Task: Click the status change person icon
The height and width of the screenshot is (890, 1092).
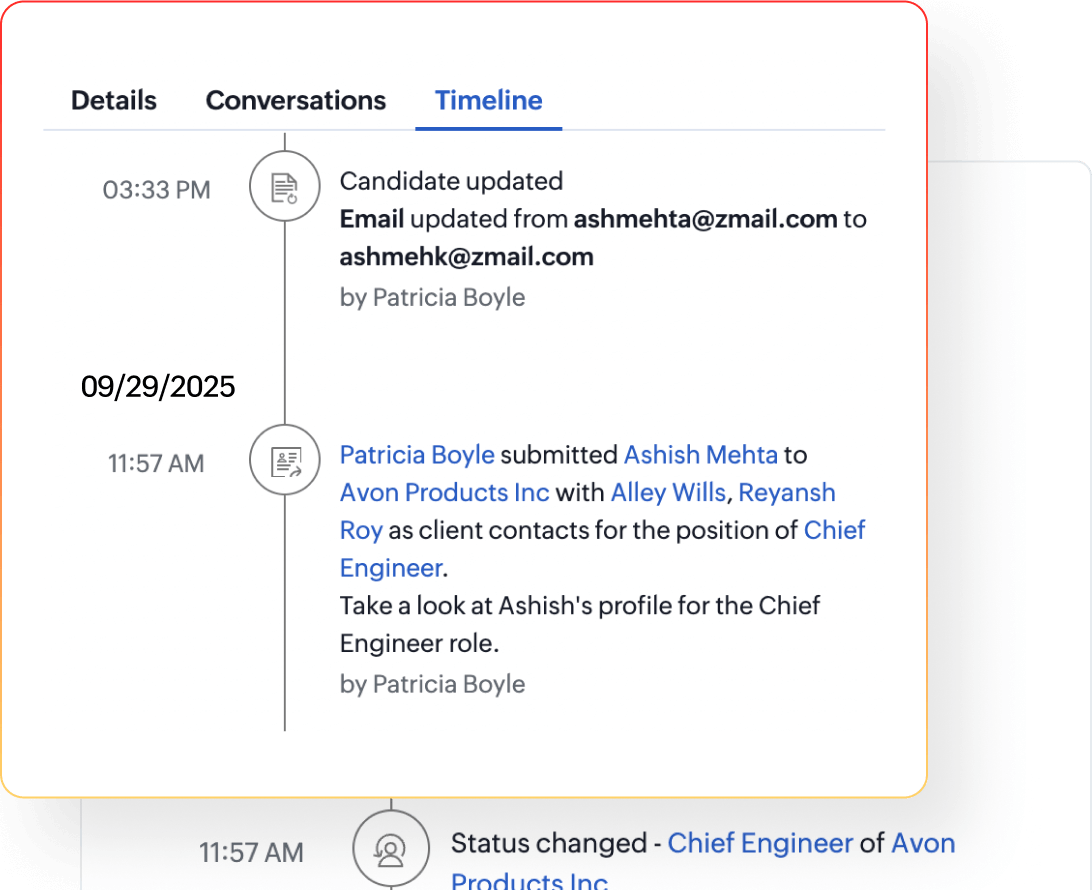Action: [391, 850]
